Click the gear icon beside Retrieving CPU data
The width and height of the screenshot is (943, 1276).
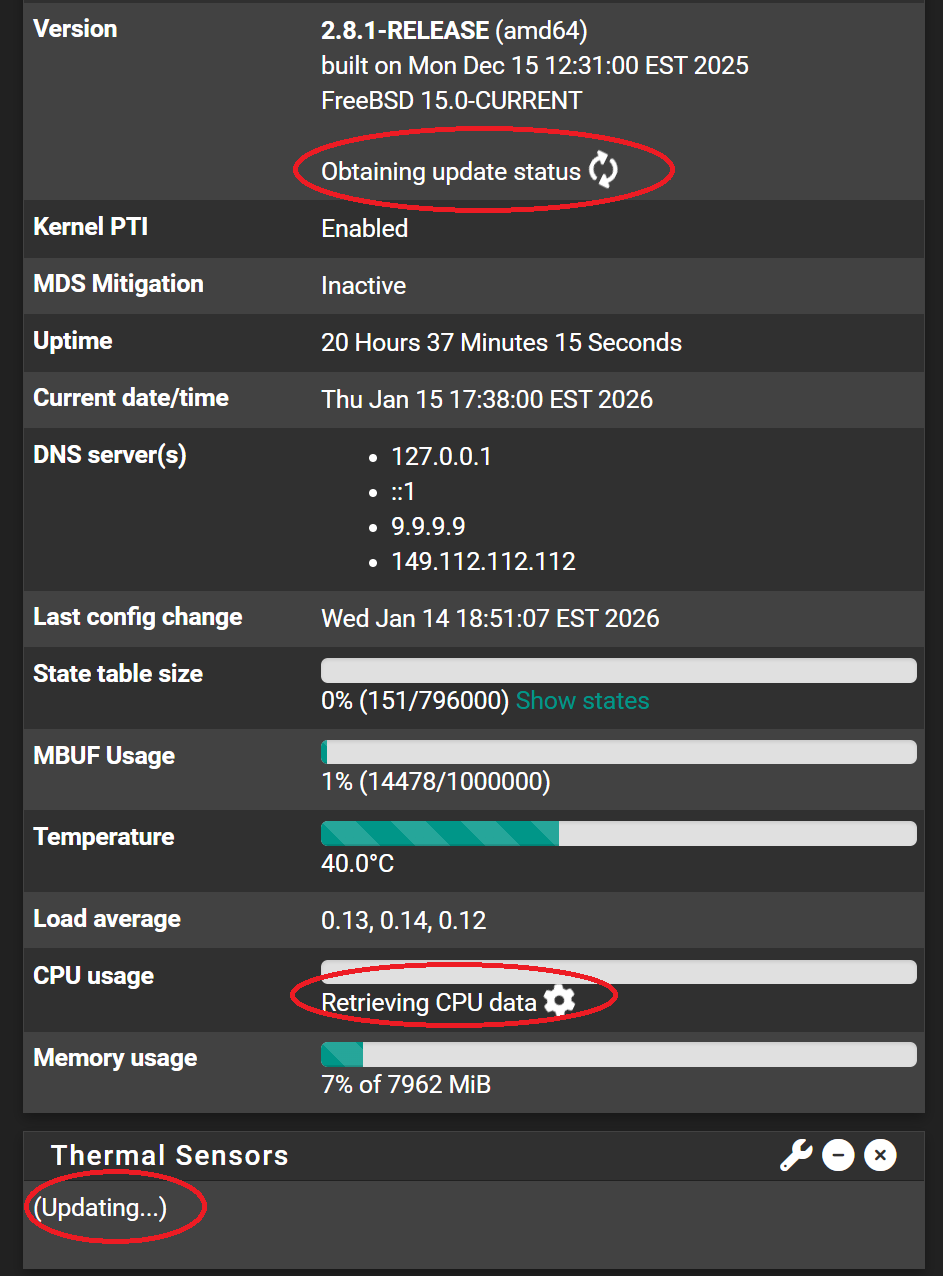pos(559,1001)
